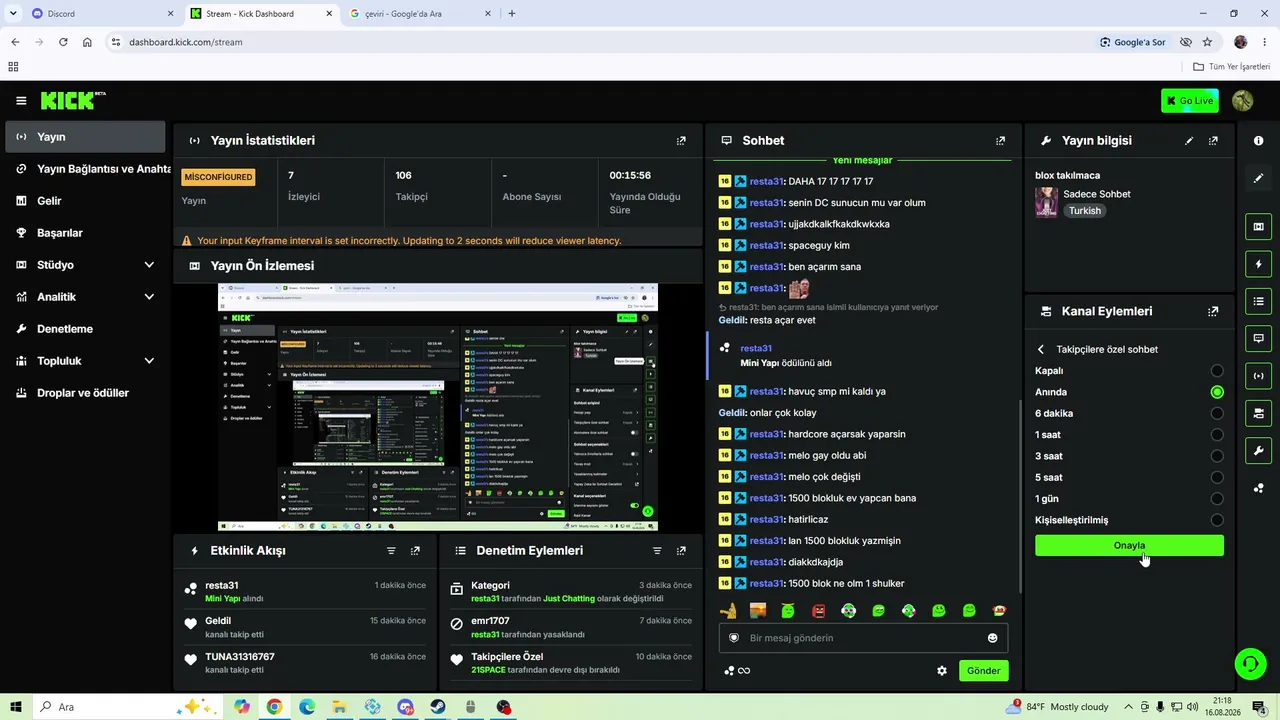The width and height of the screenshot is (1280, 720).
Task: Select the Anında radio option
Action: pos(1217,392)
